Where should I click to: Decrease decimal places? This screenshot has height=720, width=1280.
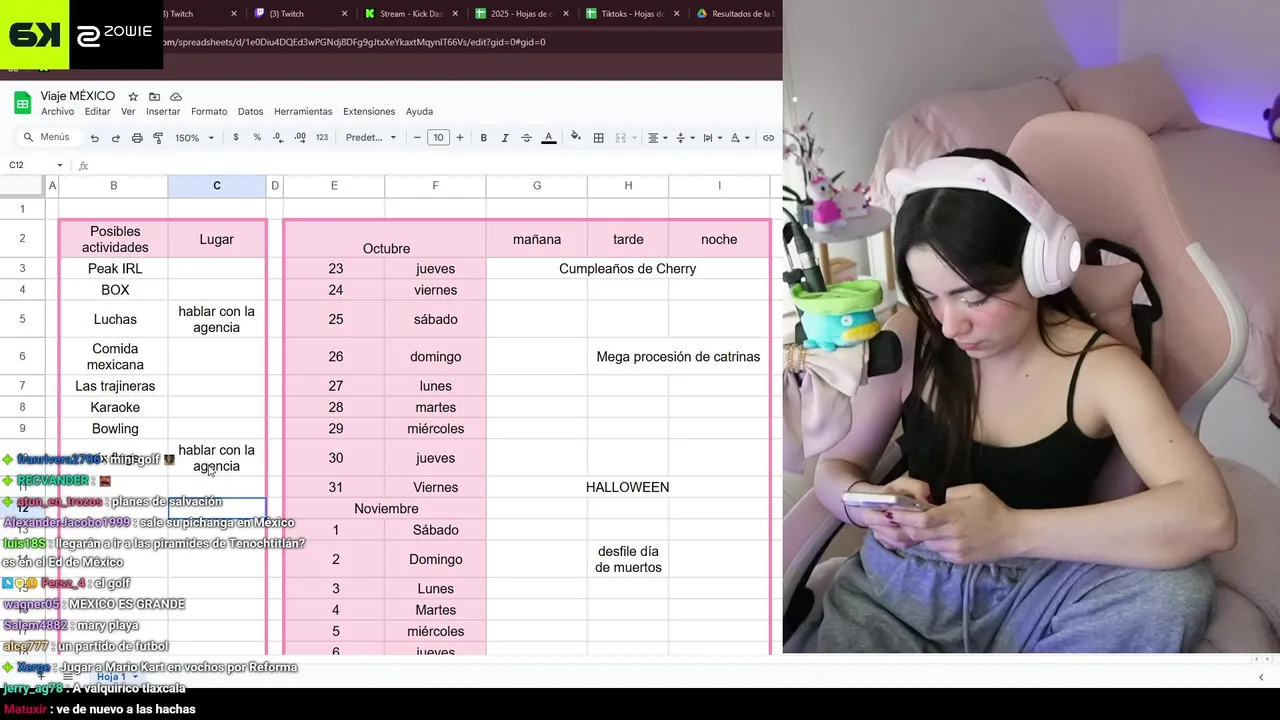tap(278, 138)
